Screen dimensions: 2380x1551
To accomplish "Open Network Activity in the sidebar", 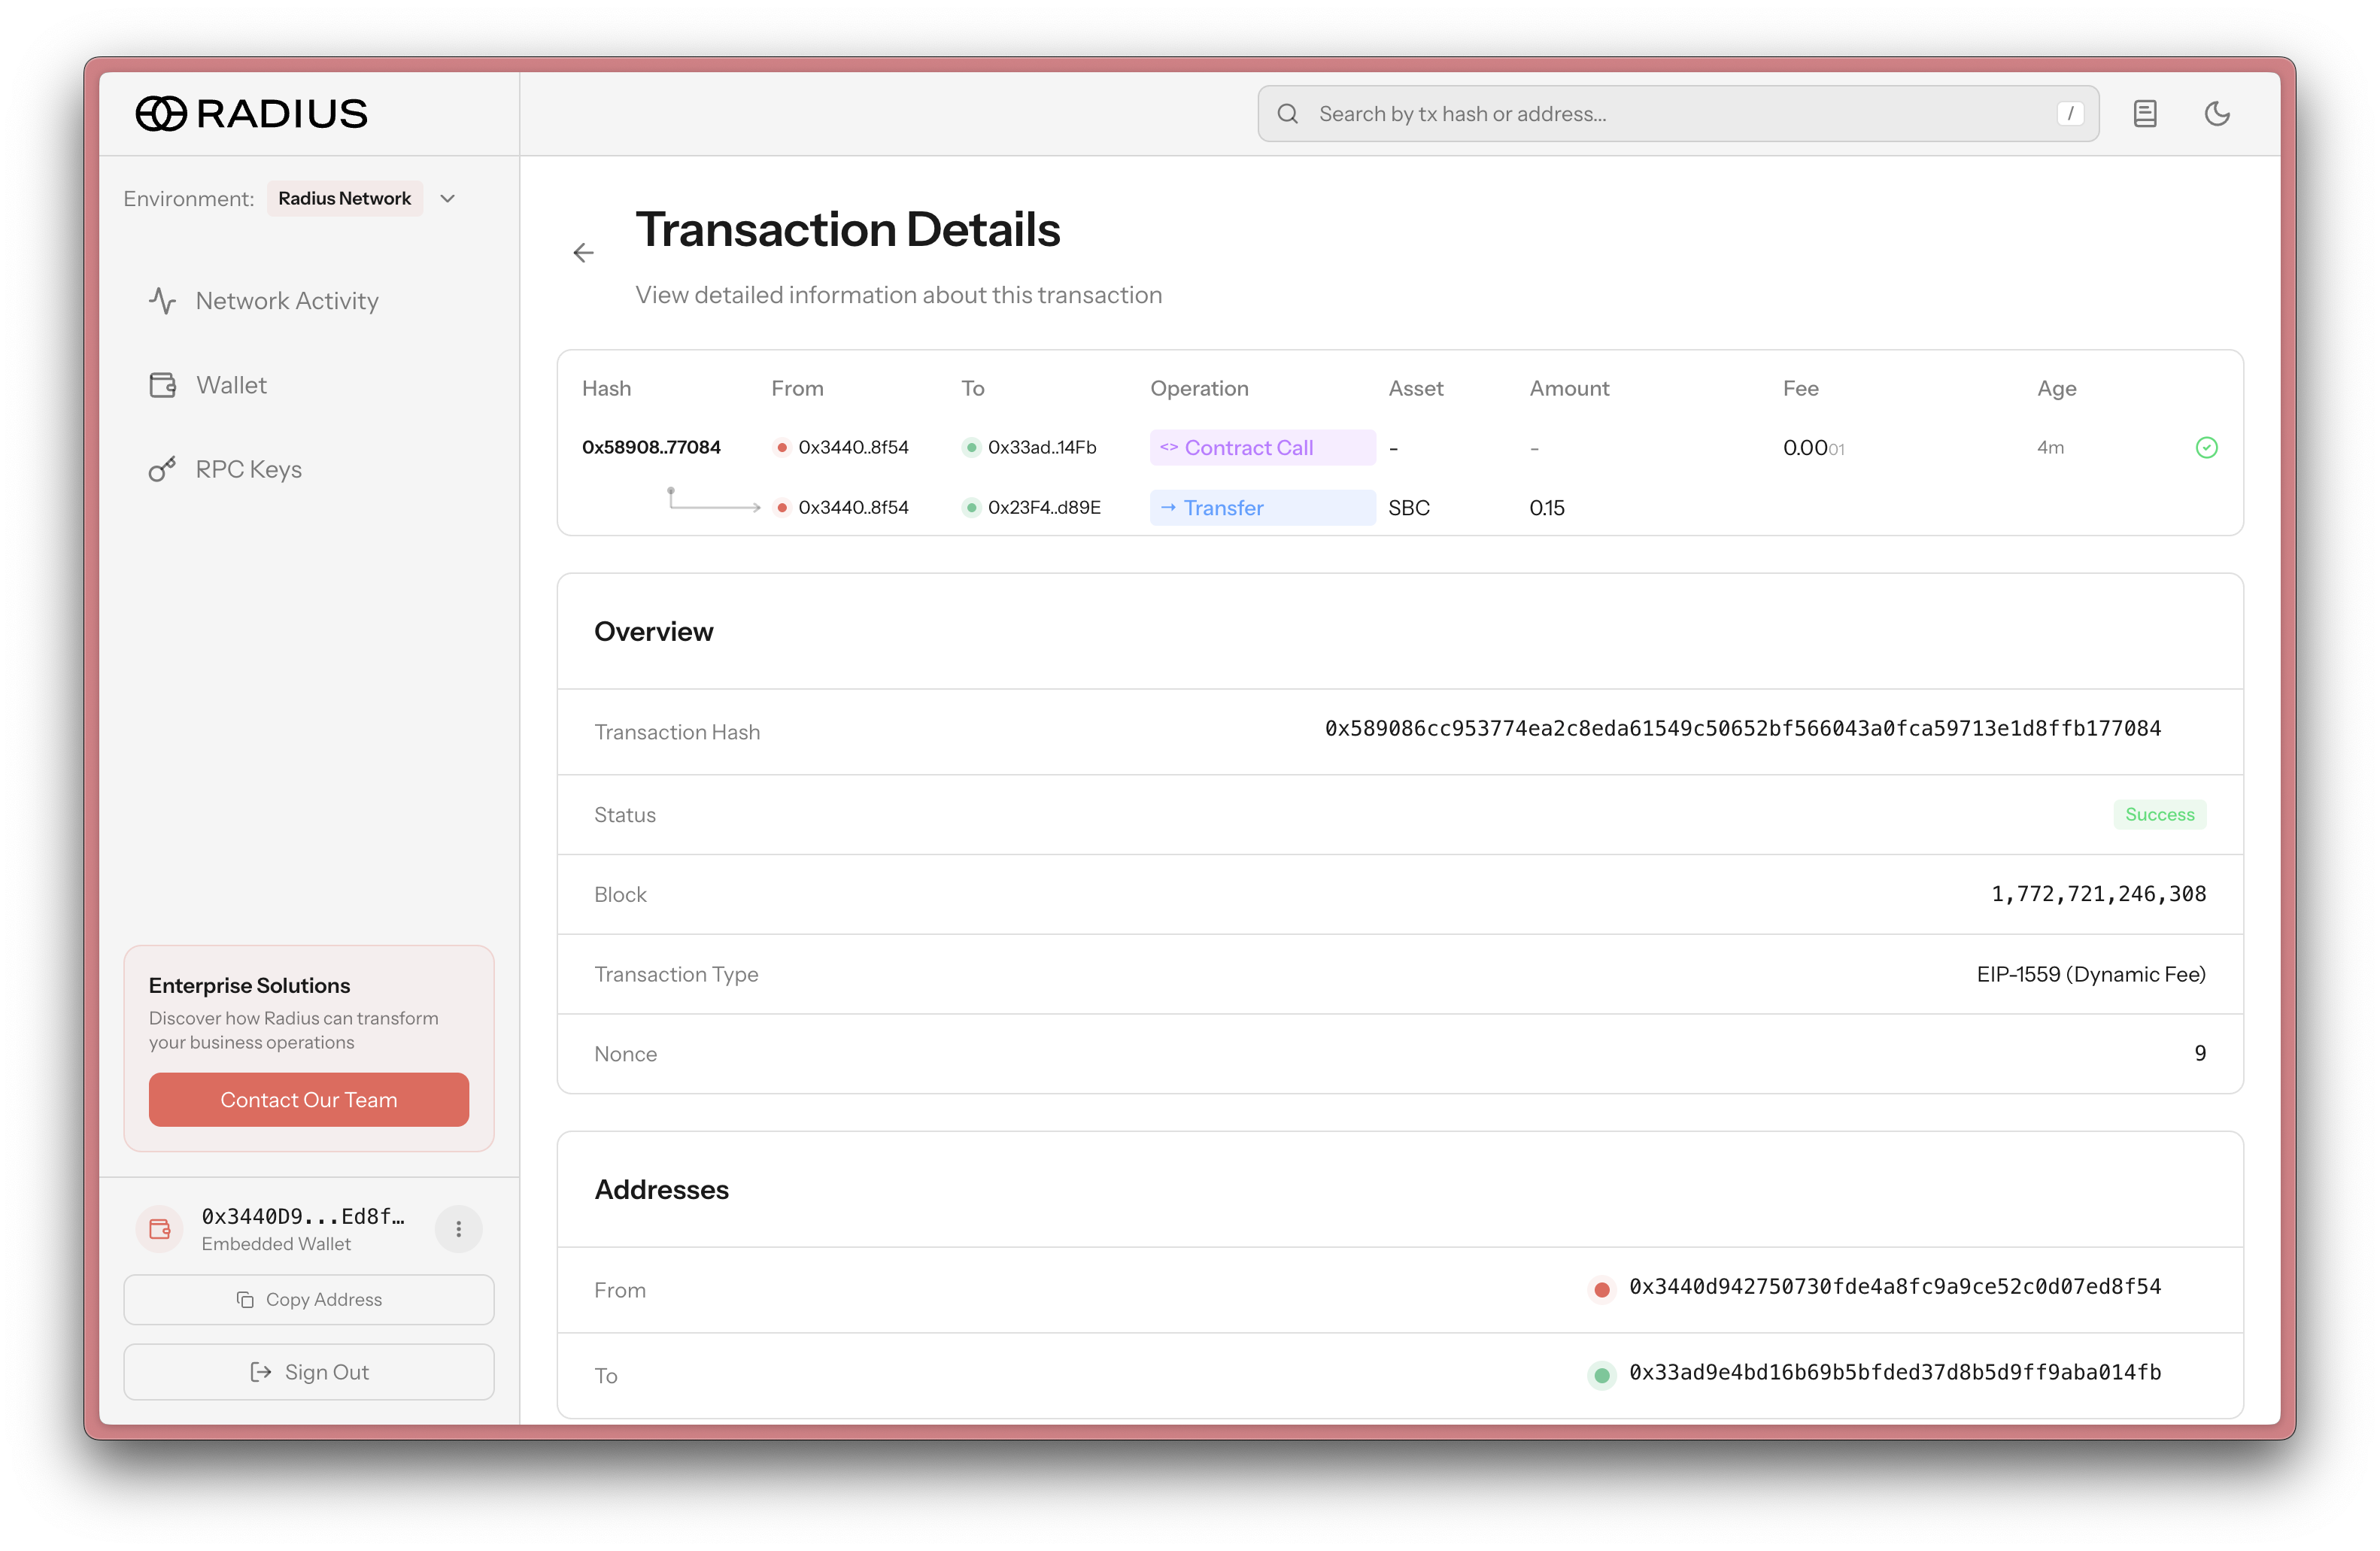I will pyautogui.click(x=286, y=301).
